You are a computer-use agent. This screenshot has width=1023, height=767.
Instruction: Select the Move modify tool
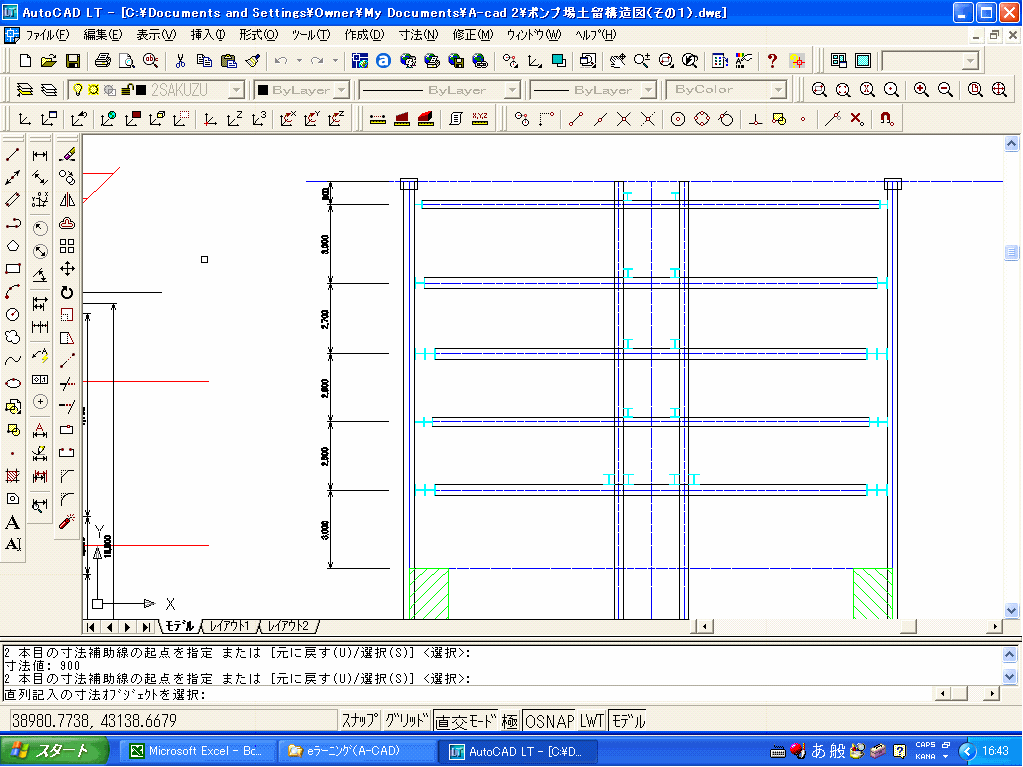click(67, 269)
